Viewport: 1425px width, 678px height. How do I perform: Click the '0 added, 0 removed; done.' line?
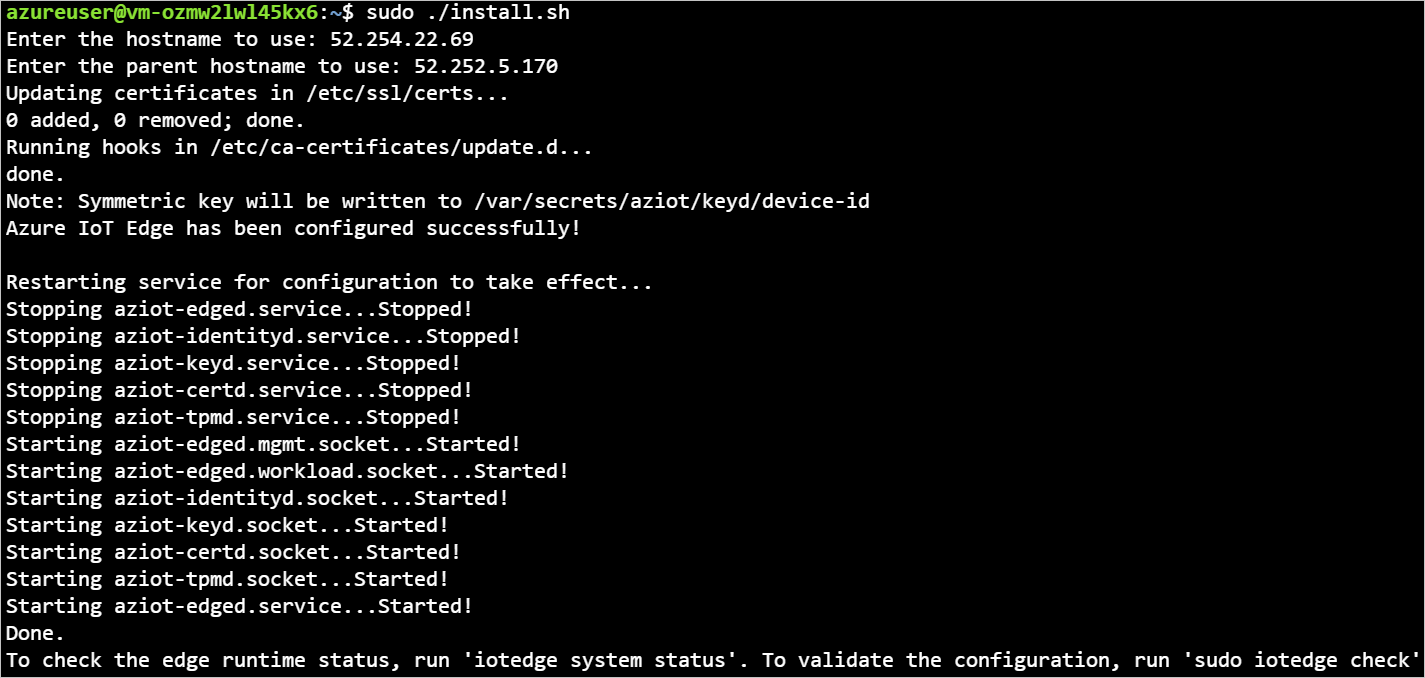point(155,121)
